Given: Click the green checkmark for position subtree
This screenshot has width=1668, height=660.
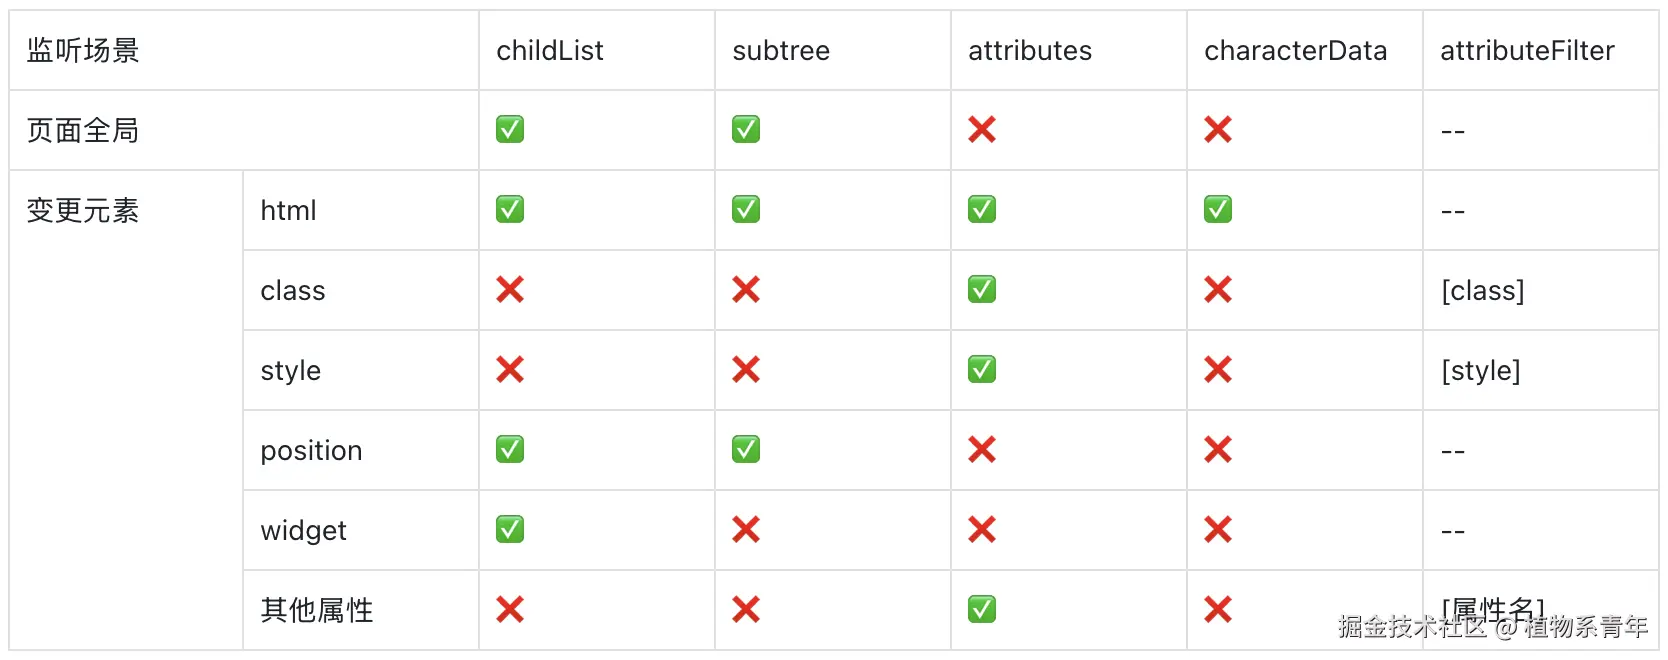Looking at the screenshot, I should point(746,450).
